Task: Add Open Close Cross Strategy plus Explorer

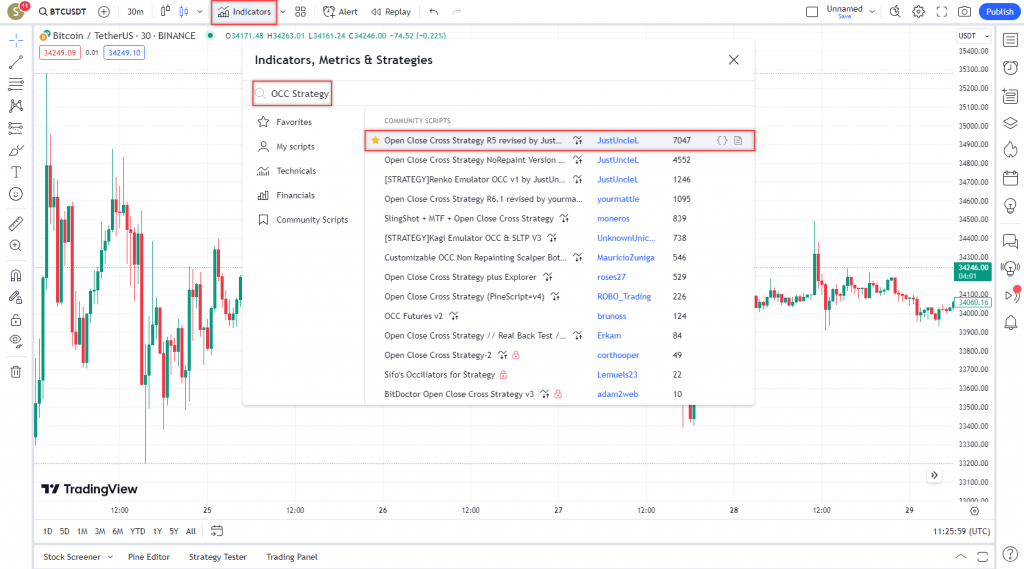Action: [x=460, y=277]
